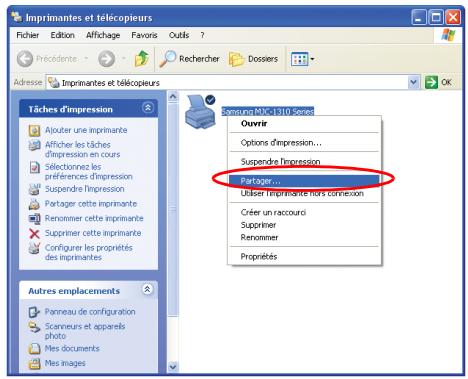Open Scanneurs et appareils photo link
This screenshot has width=468, height=379.
[85, 331]
